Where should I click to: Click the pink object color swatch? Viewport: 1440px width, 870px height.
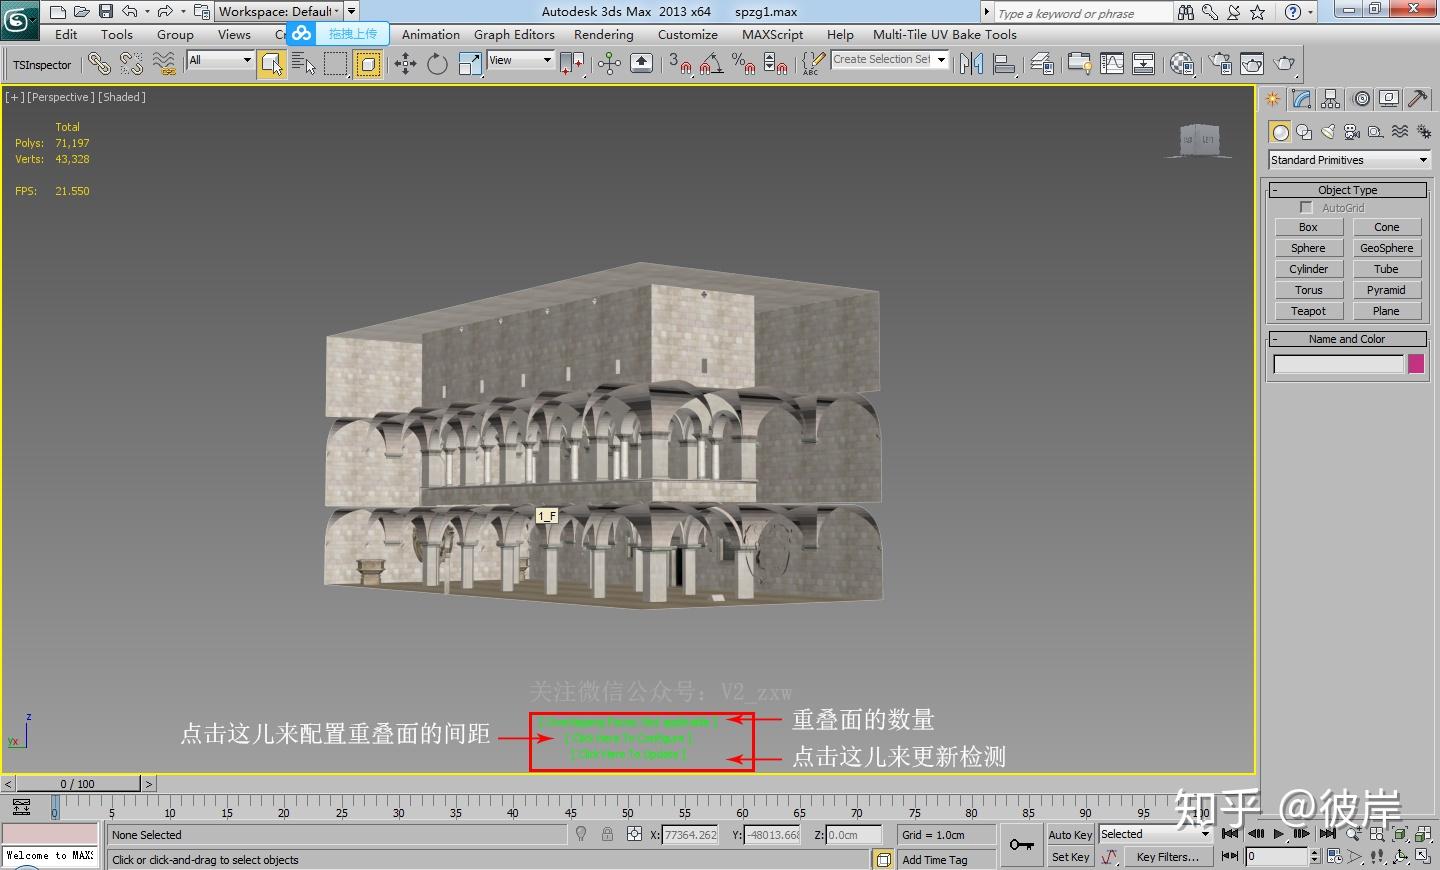pyautogui.click(x=1416, y=364)
